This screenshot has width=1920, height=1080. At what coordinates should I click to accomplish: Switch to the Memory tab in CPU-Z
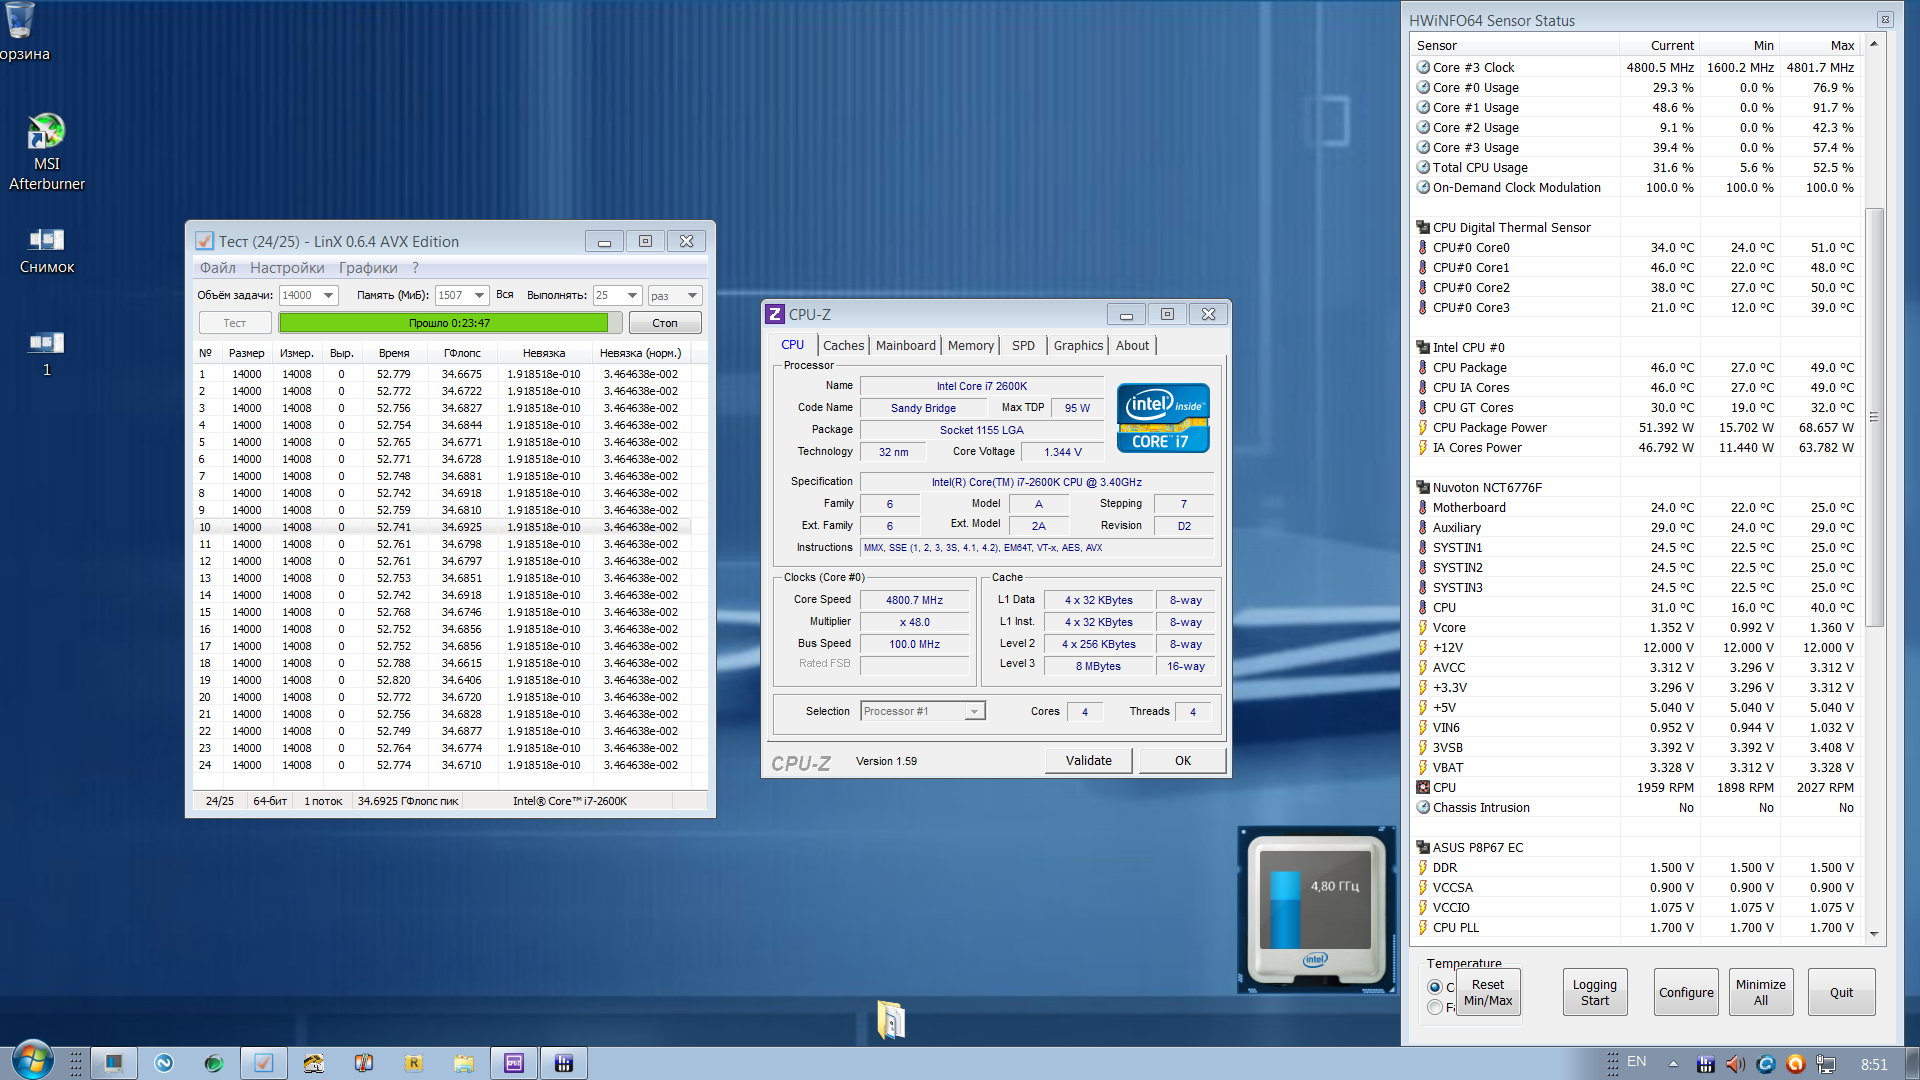(x=971, y=345)
